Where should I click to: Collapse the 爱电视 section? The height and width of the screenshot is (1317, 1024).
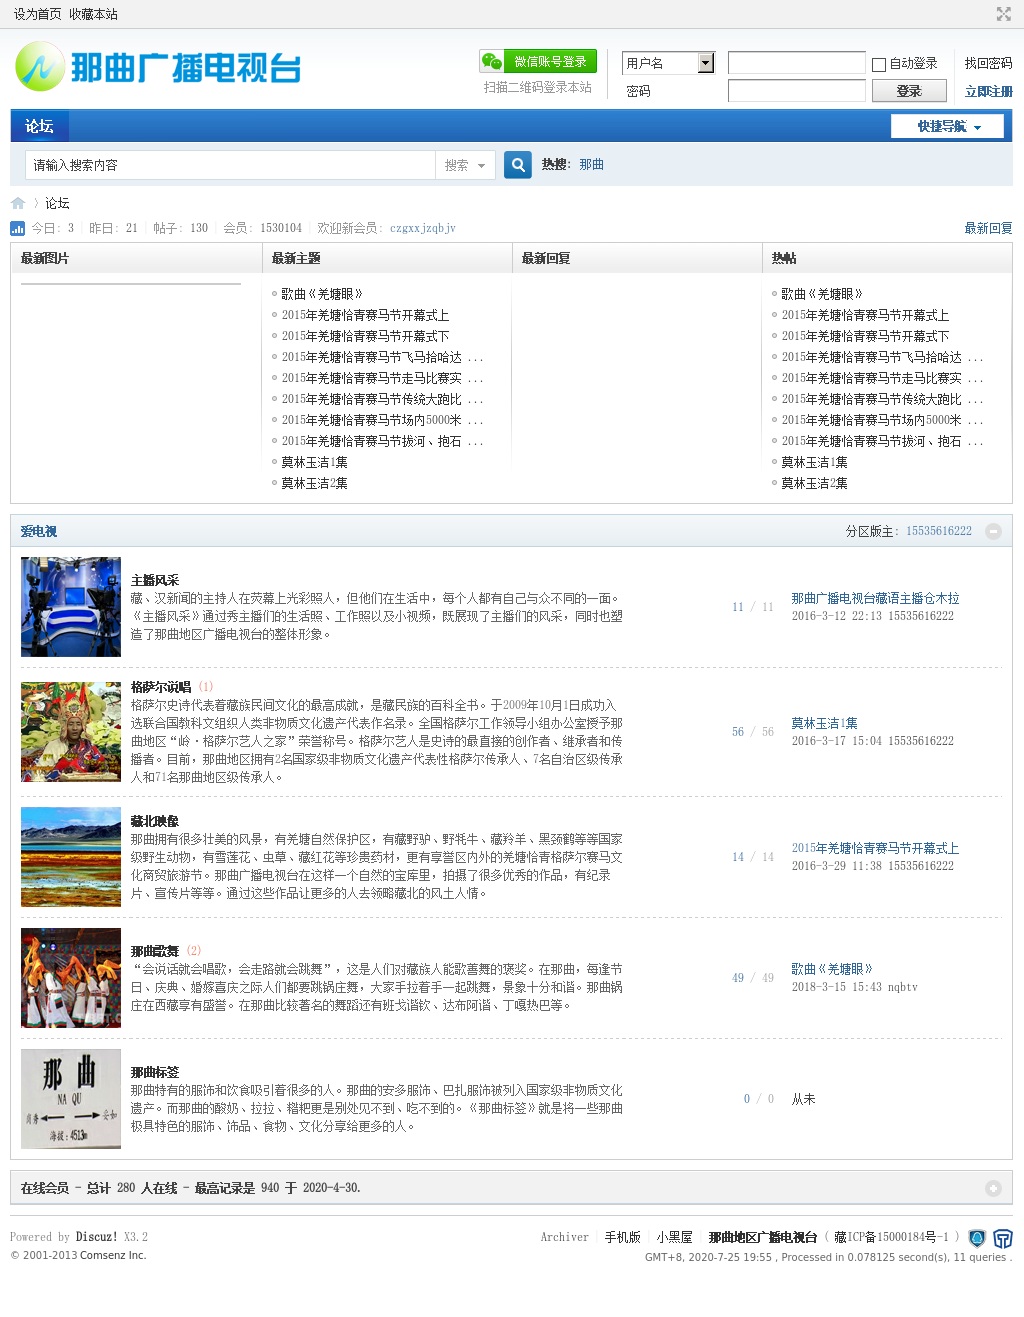pos(993,531)
